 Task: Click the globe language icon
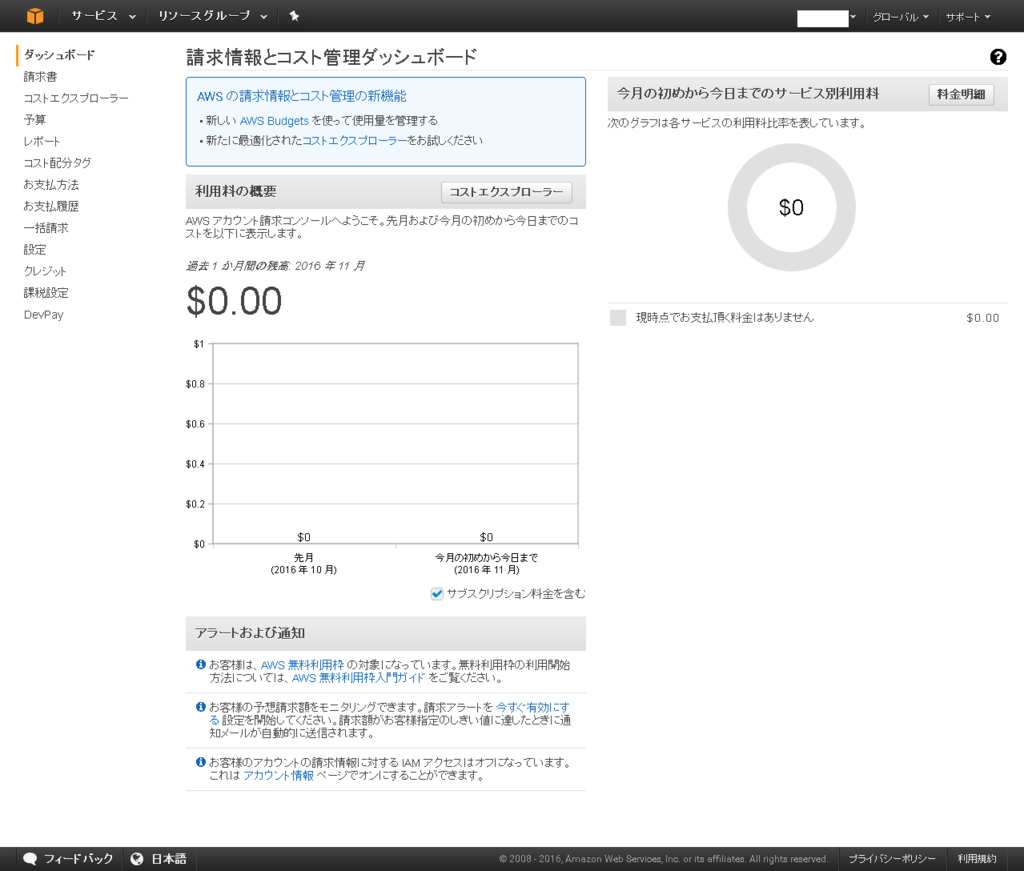pyautogui.click(x=136, y=859)
